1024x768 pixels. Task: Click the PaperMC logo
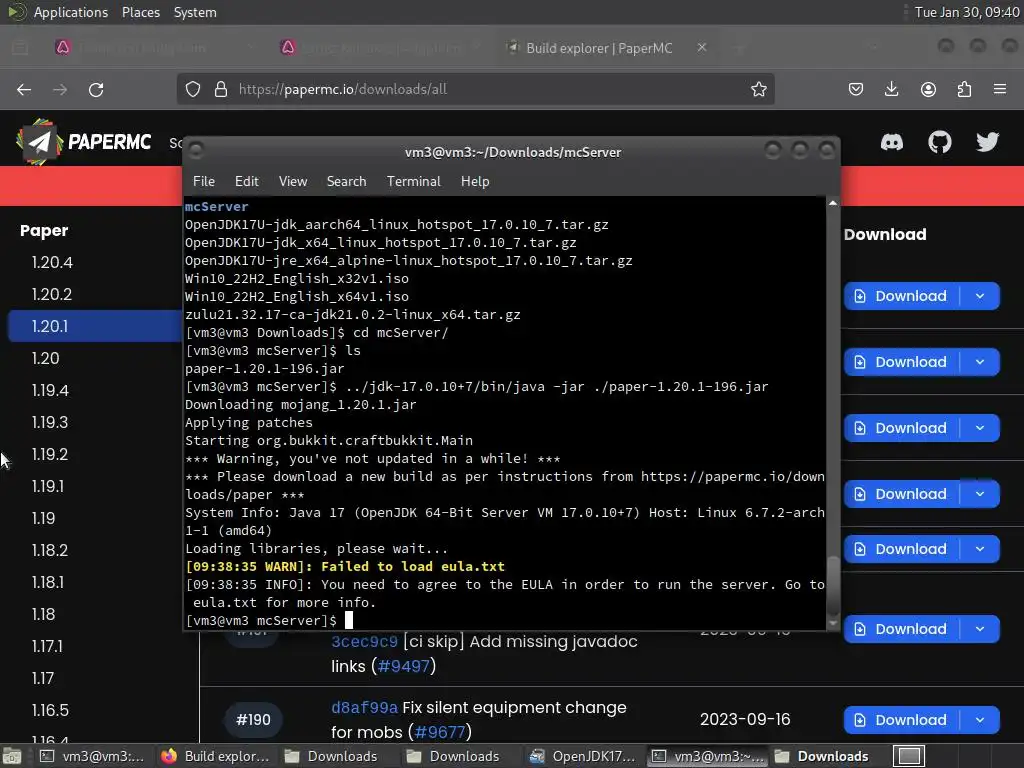[84, 142]
